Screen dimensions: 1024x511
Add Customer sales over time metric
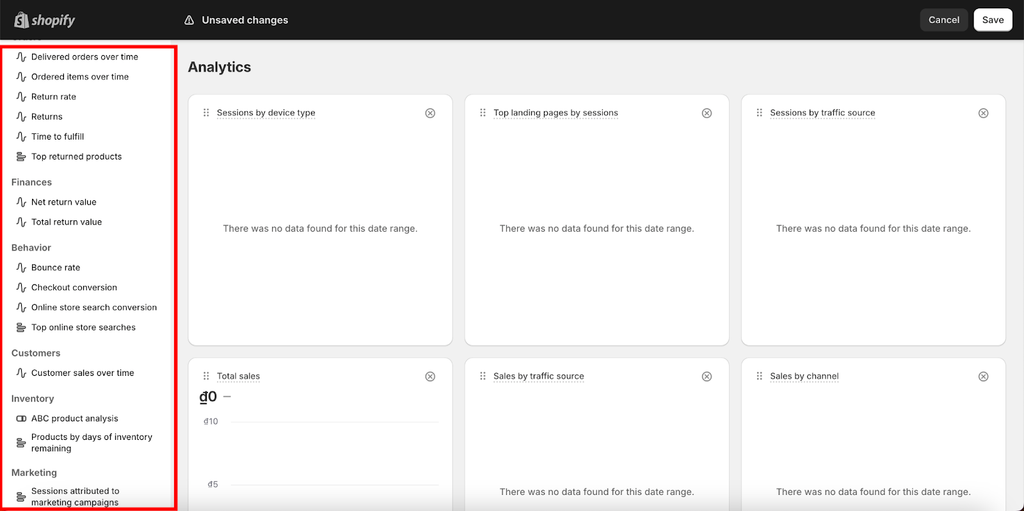(83, 373)
